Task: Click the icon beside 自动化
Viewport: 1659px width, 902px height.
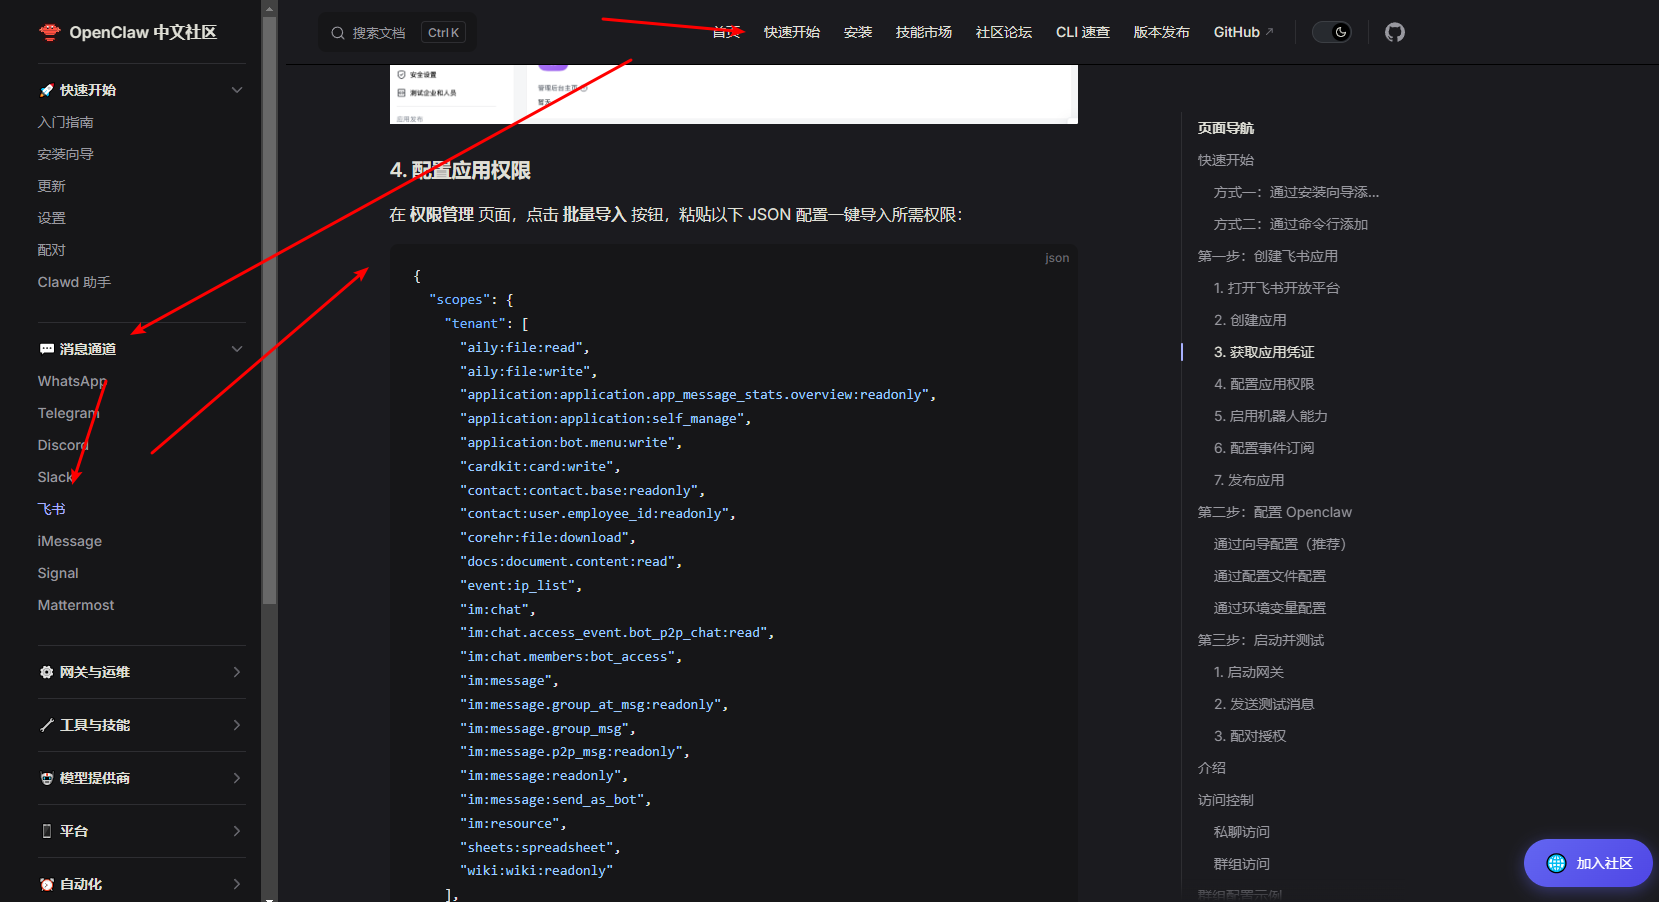Action: pos(45,883)
